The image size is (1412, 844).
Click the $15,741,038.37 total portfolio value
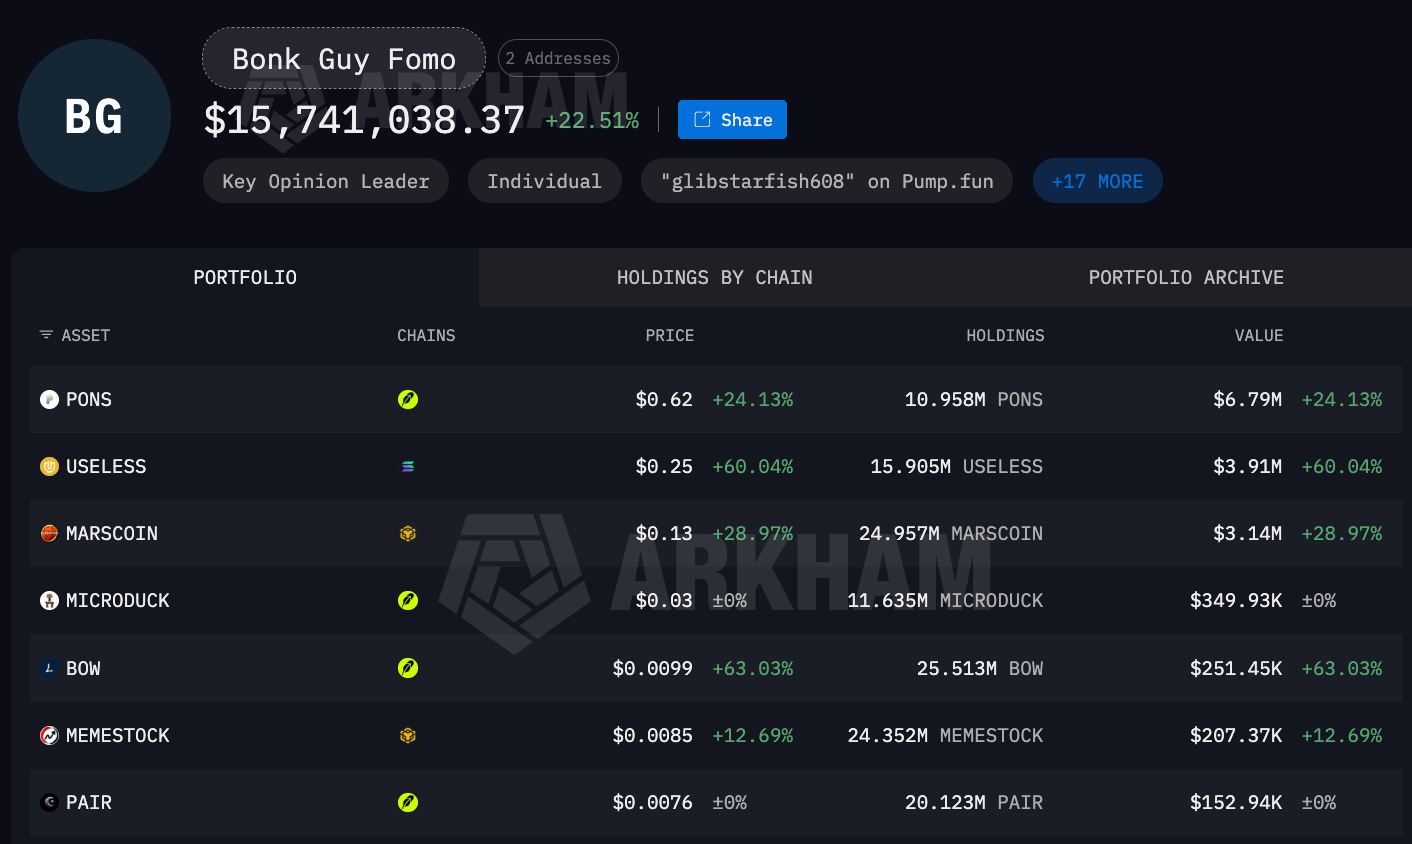[x=364, y=120]
